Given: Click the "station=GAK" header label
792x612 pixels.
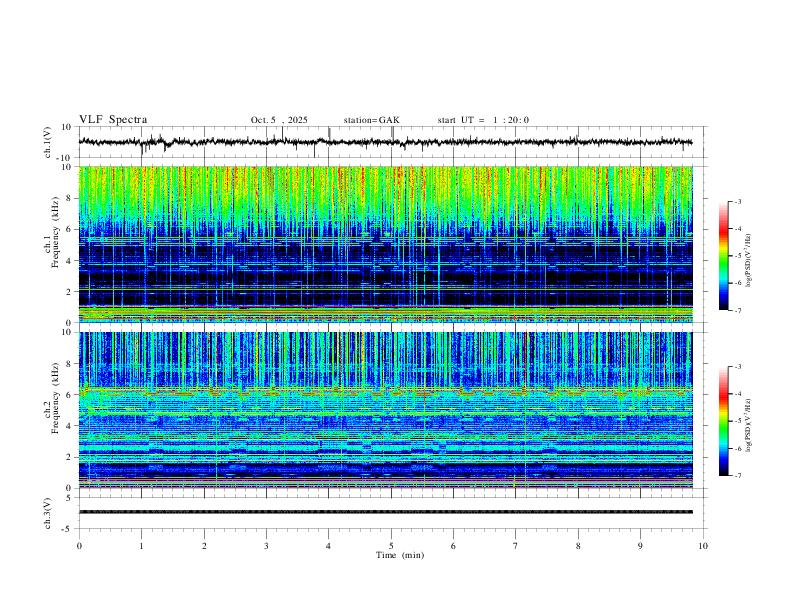Looking at the screenshot, I should (x=371, y=120).
